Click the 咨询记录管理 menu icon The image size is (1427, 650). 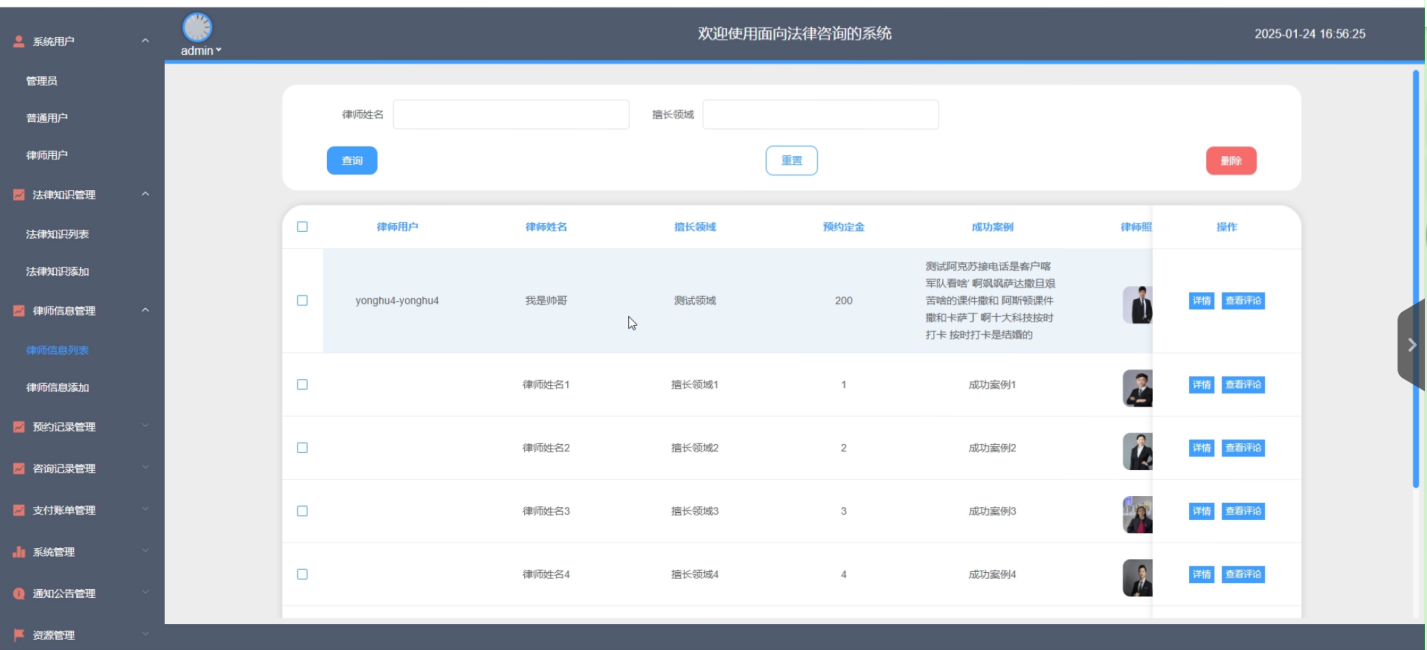pyautogui.click(x=18, y=469)
